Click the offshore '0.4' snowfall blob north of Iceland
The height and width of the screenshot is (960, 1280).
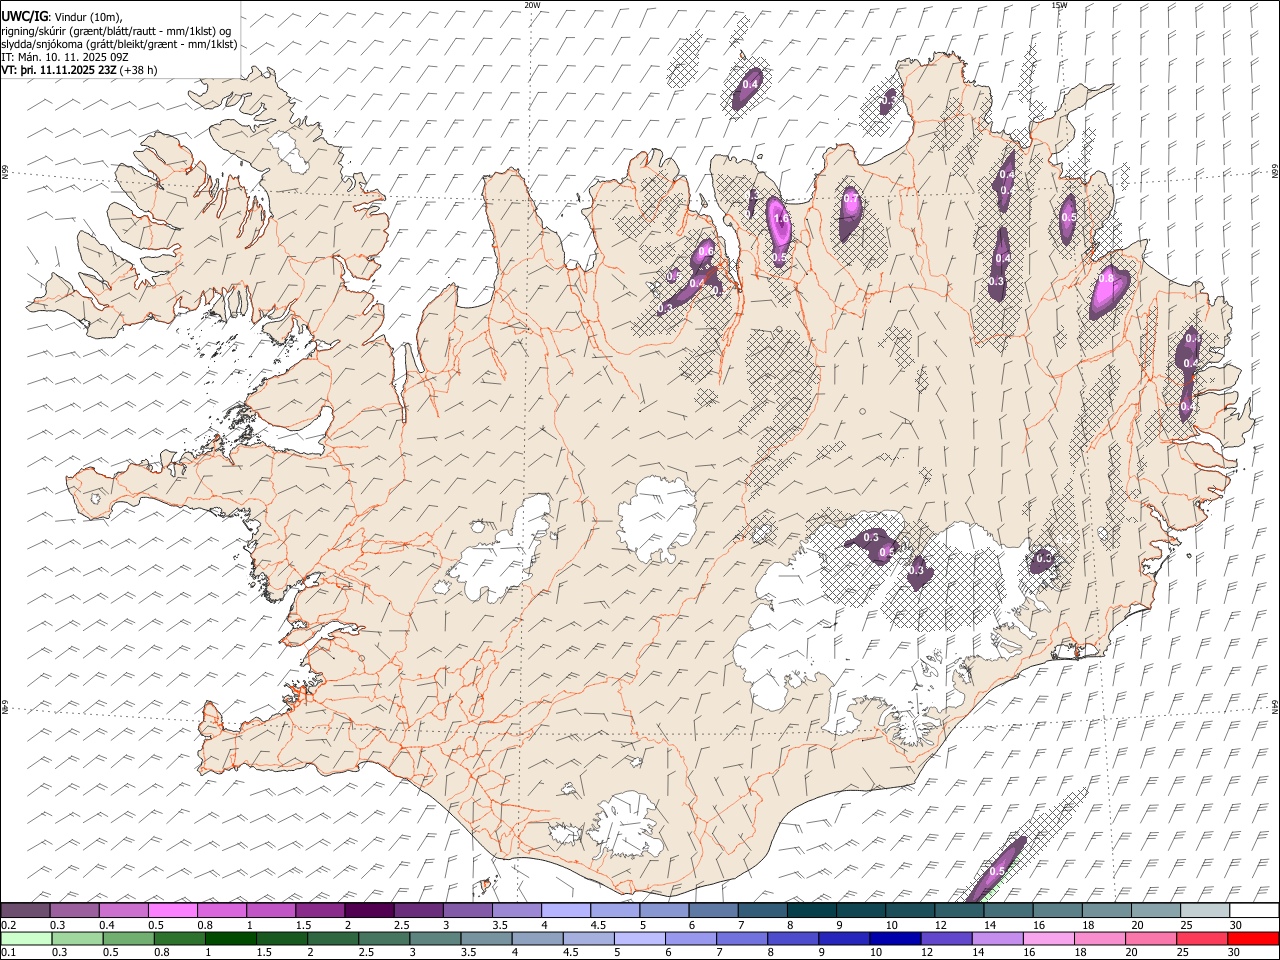[747, 88]
